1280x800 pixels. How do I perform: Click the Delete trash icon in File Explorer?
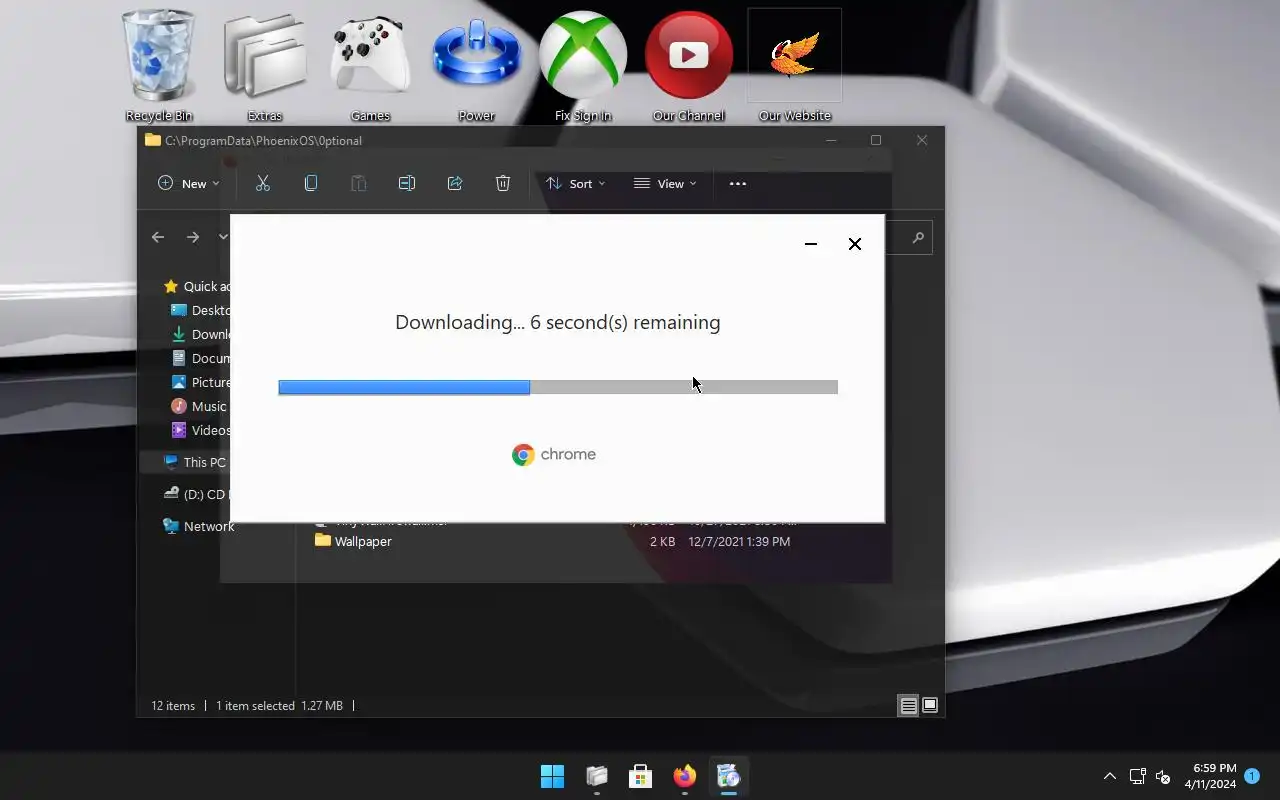tap(503, 183)
